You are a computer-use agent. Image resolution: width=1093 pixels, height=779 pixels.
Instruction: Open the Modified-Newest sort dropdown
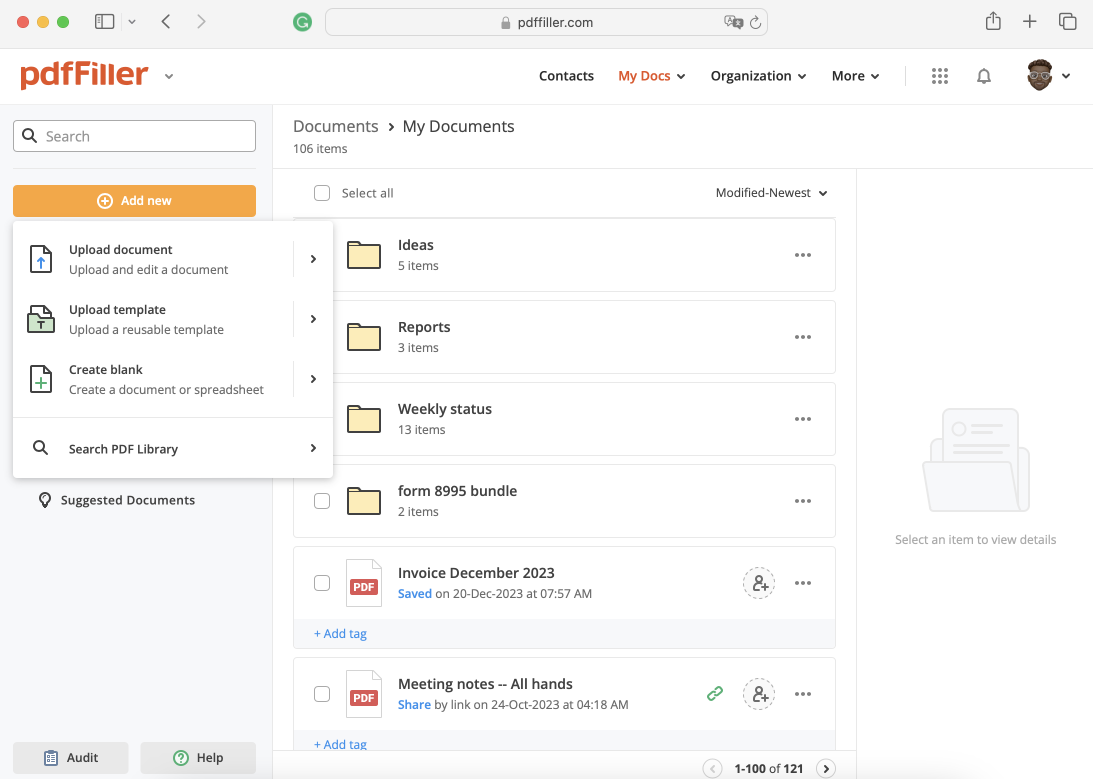[x=771, y=193]
